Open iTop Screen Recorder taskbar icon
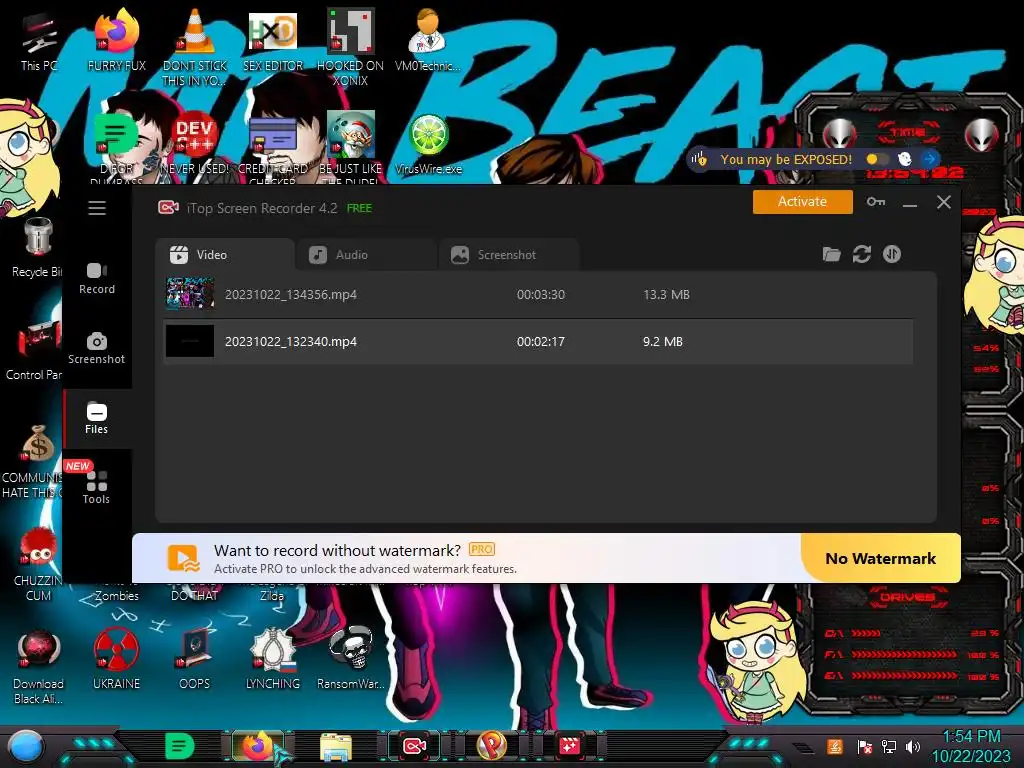 point(414,746)
